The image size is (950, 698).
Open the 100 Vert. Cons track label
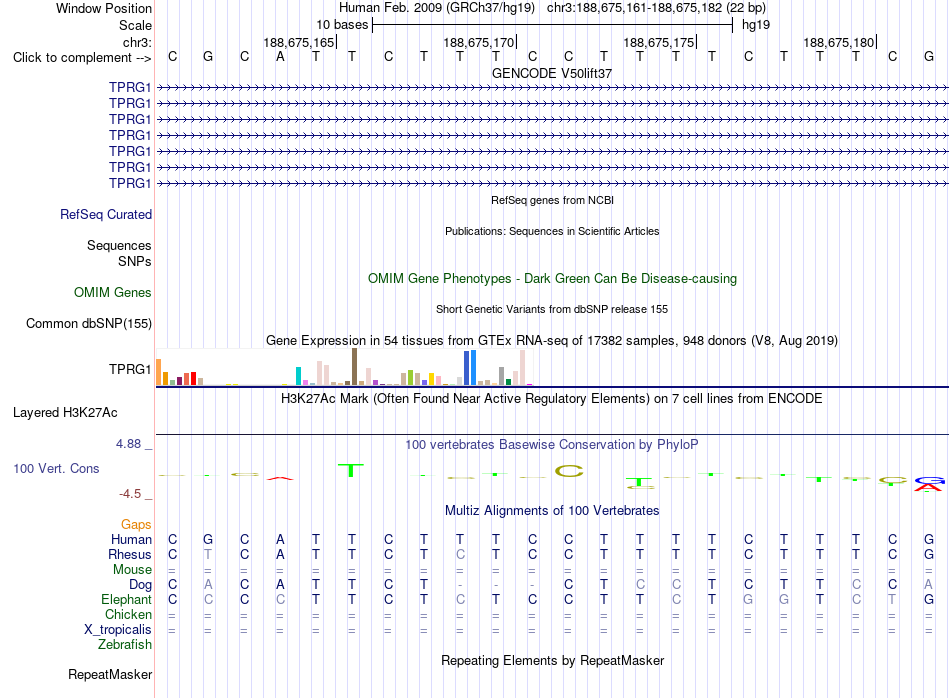(56, 468)
